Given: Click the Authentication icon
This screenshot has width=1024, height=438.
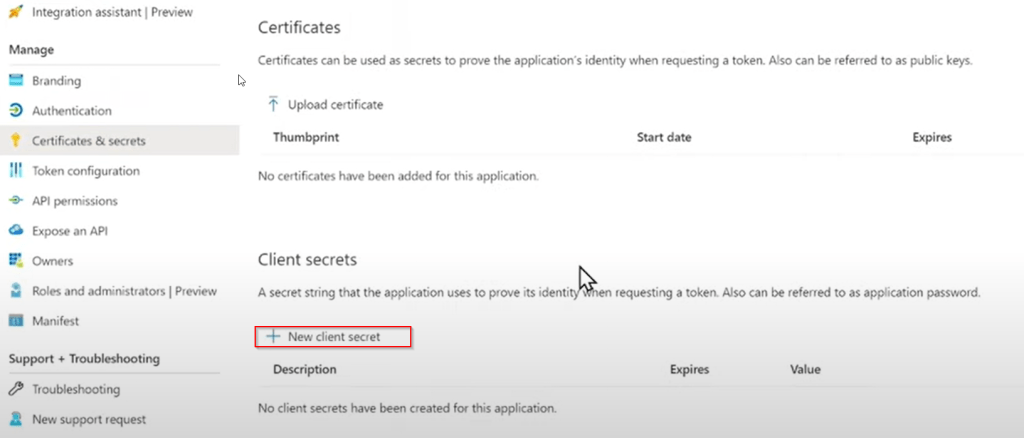Looking at the screenshot, I should pyautogui.click(x=16, y=111).
